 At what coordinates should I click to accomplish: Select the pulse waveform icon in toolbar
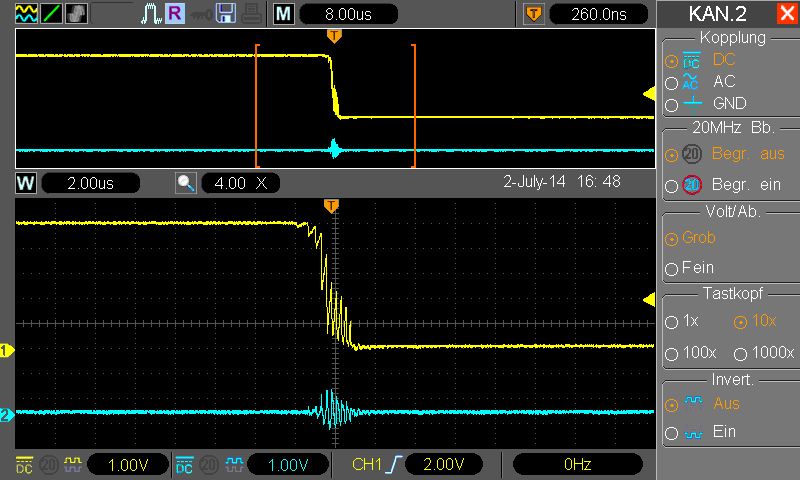tap(150, 14)
